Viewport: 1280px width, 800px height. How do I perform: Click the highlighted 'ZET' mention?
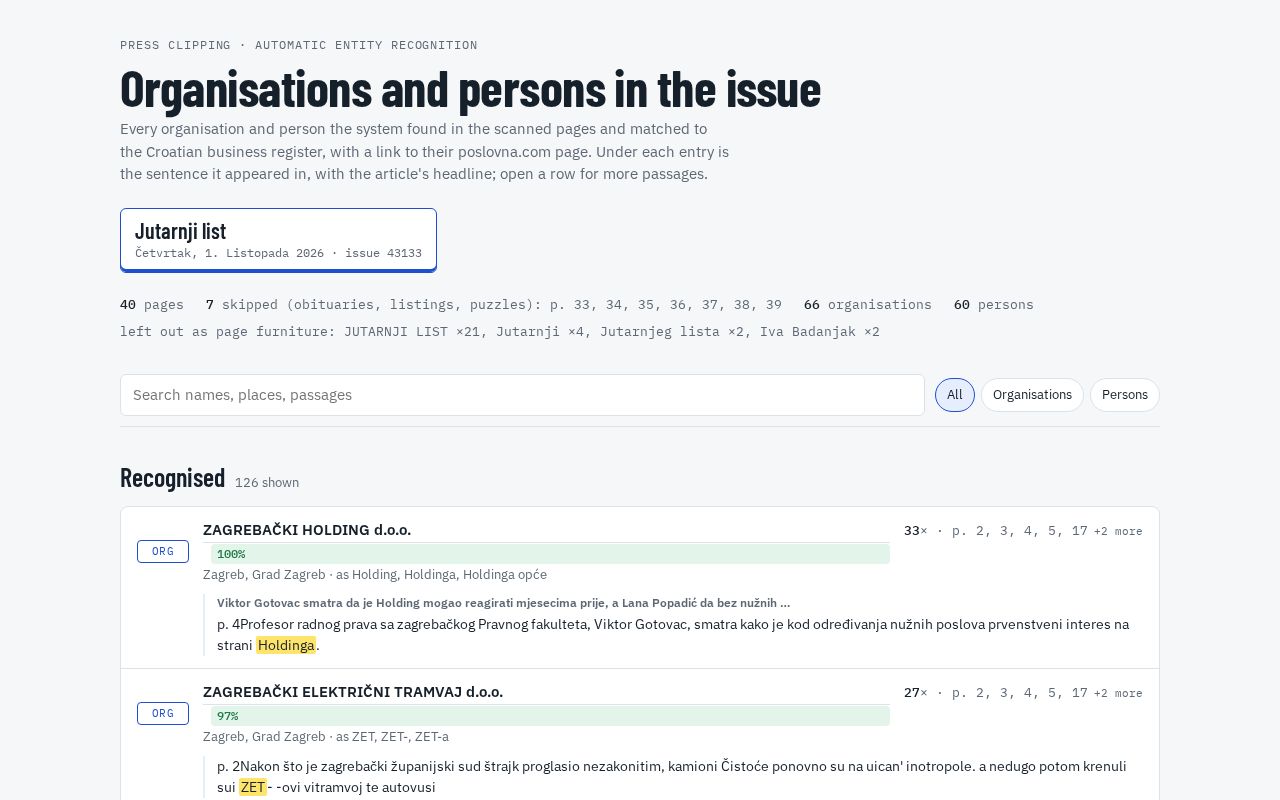[253, 787]
